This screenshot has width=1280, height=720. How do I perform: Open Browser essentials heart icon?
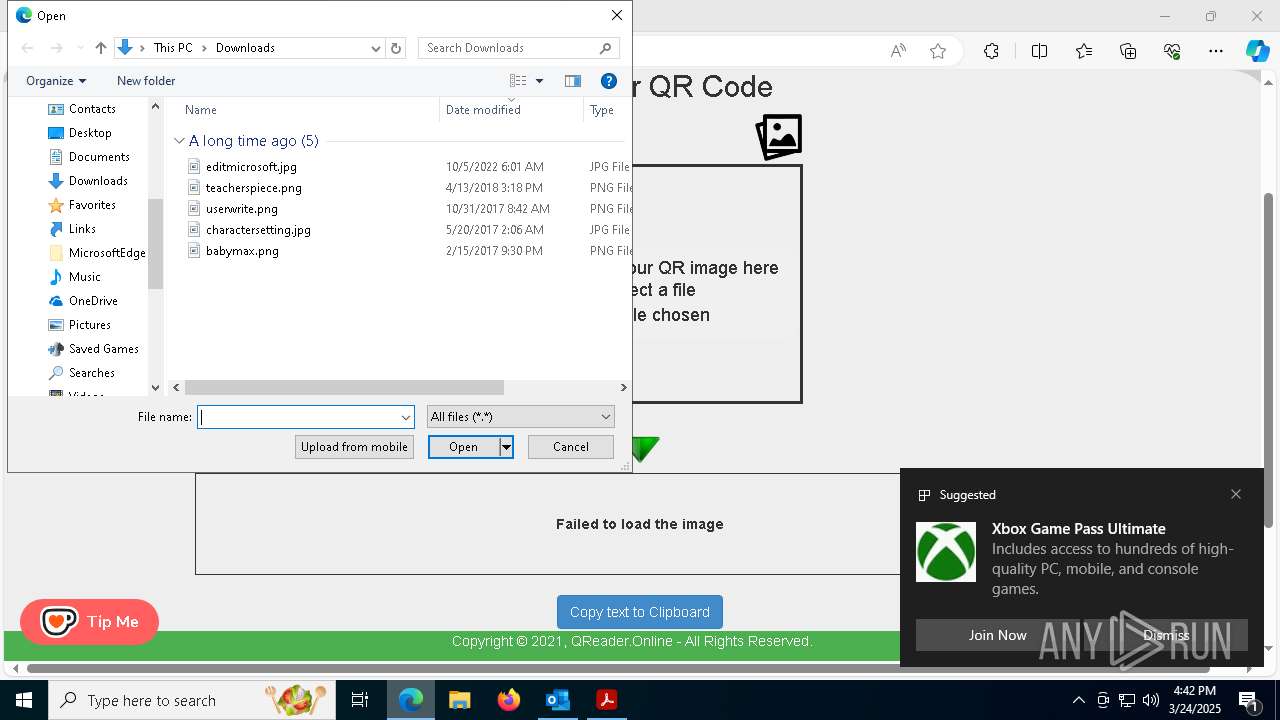(1172, 51)
